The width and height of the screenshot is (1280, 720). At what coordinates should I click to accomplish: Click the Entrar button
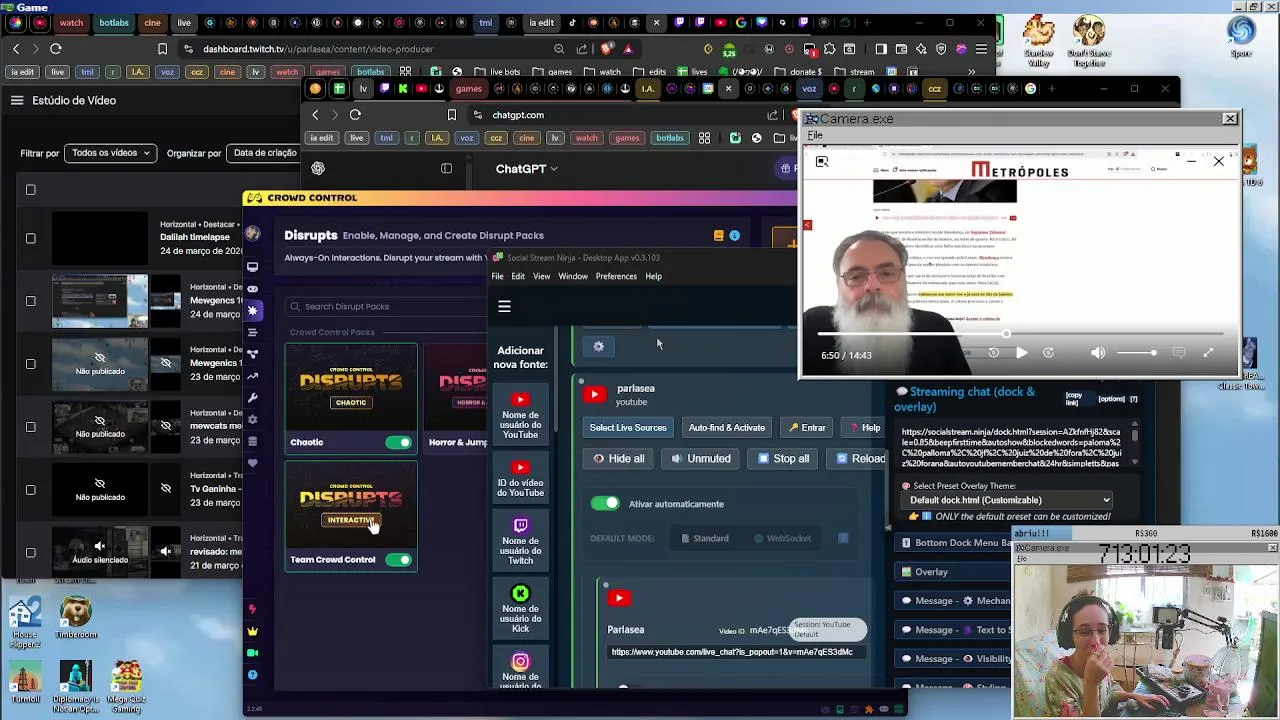807,428
